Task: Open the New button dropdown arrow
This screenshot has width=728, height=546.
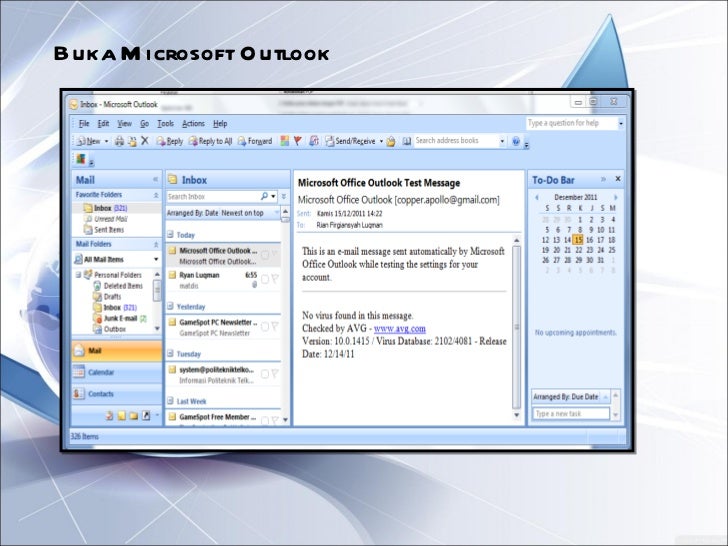Action: [106, 141]
